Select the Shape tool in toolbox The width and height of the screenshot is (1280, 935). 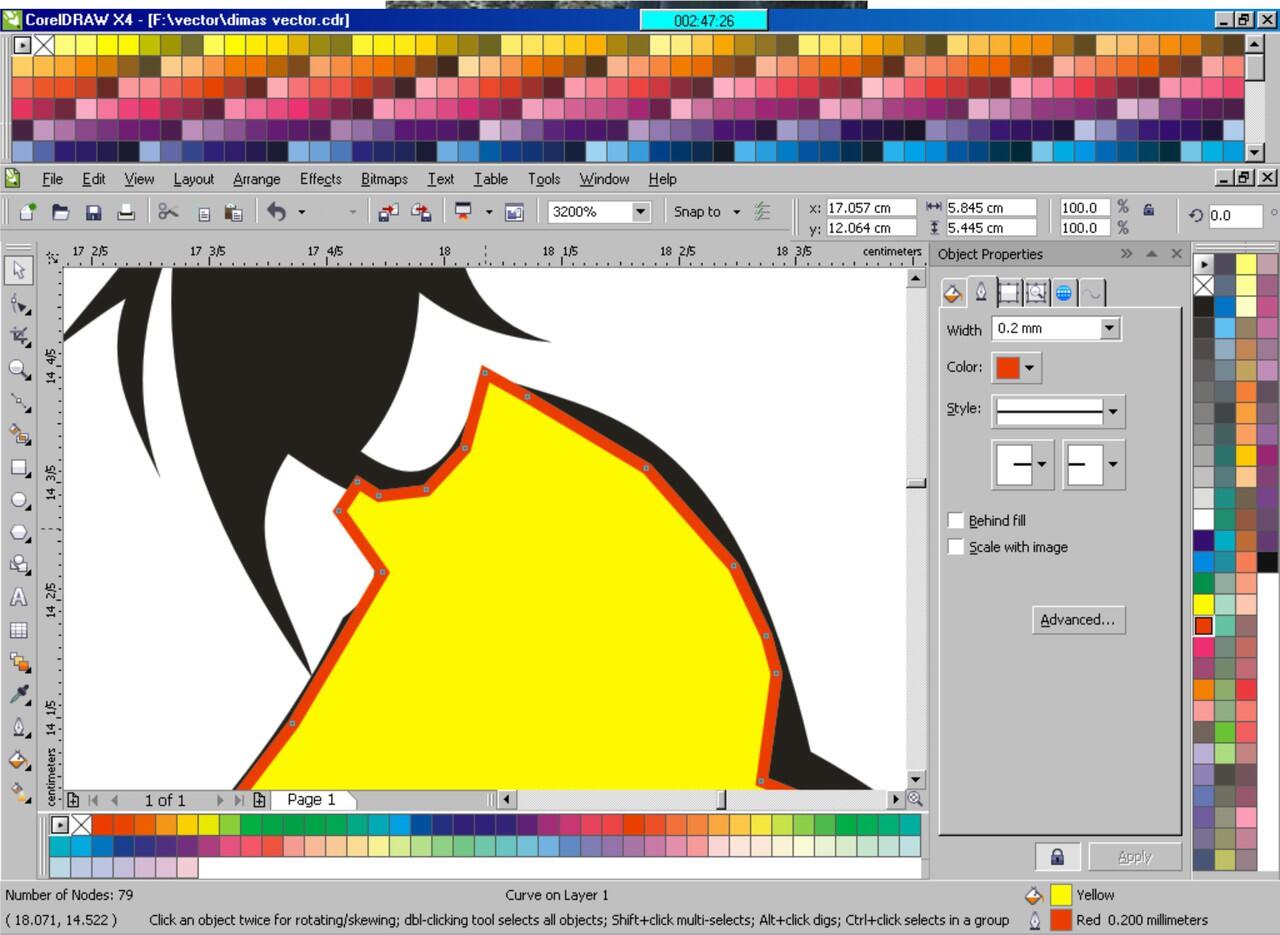click(x=19, y=303)
